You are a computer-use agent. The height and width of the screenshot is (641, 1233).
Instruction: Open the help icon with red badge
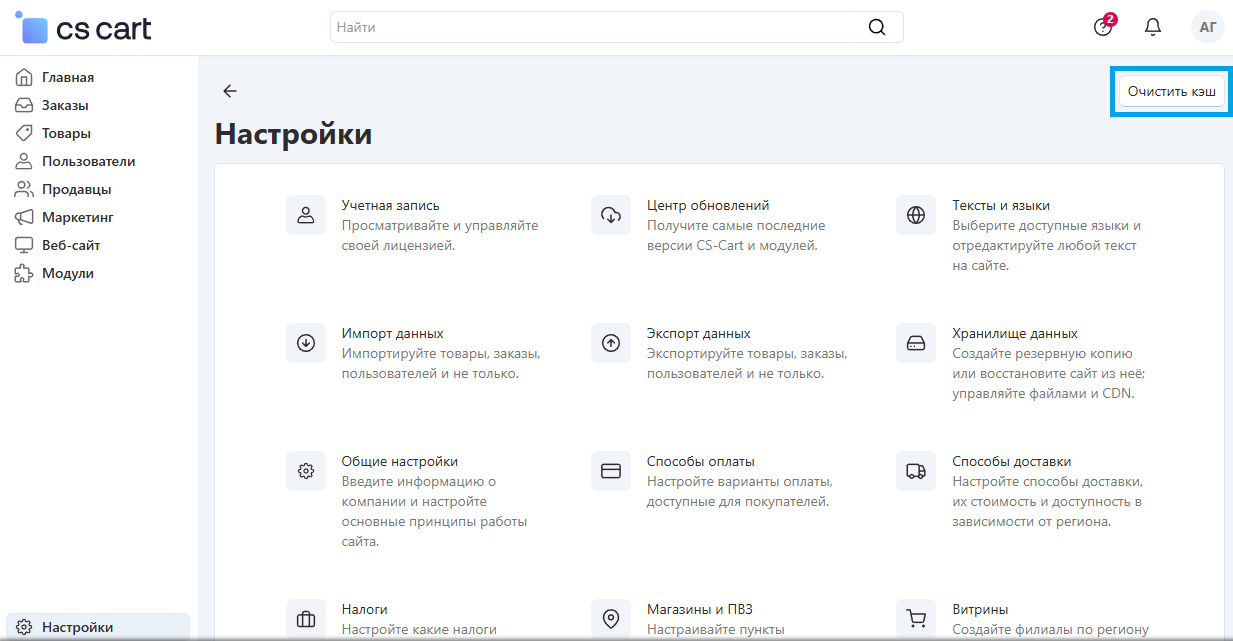click(x=1103, y=27)
